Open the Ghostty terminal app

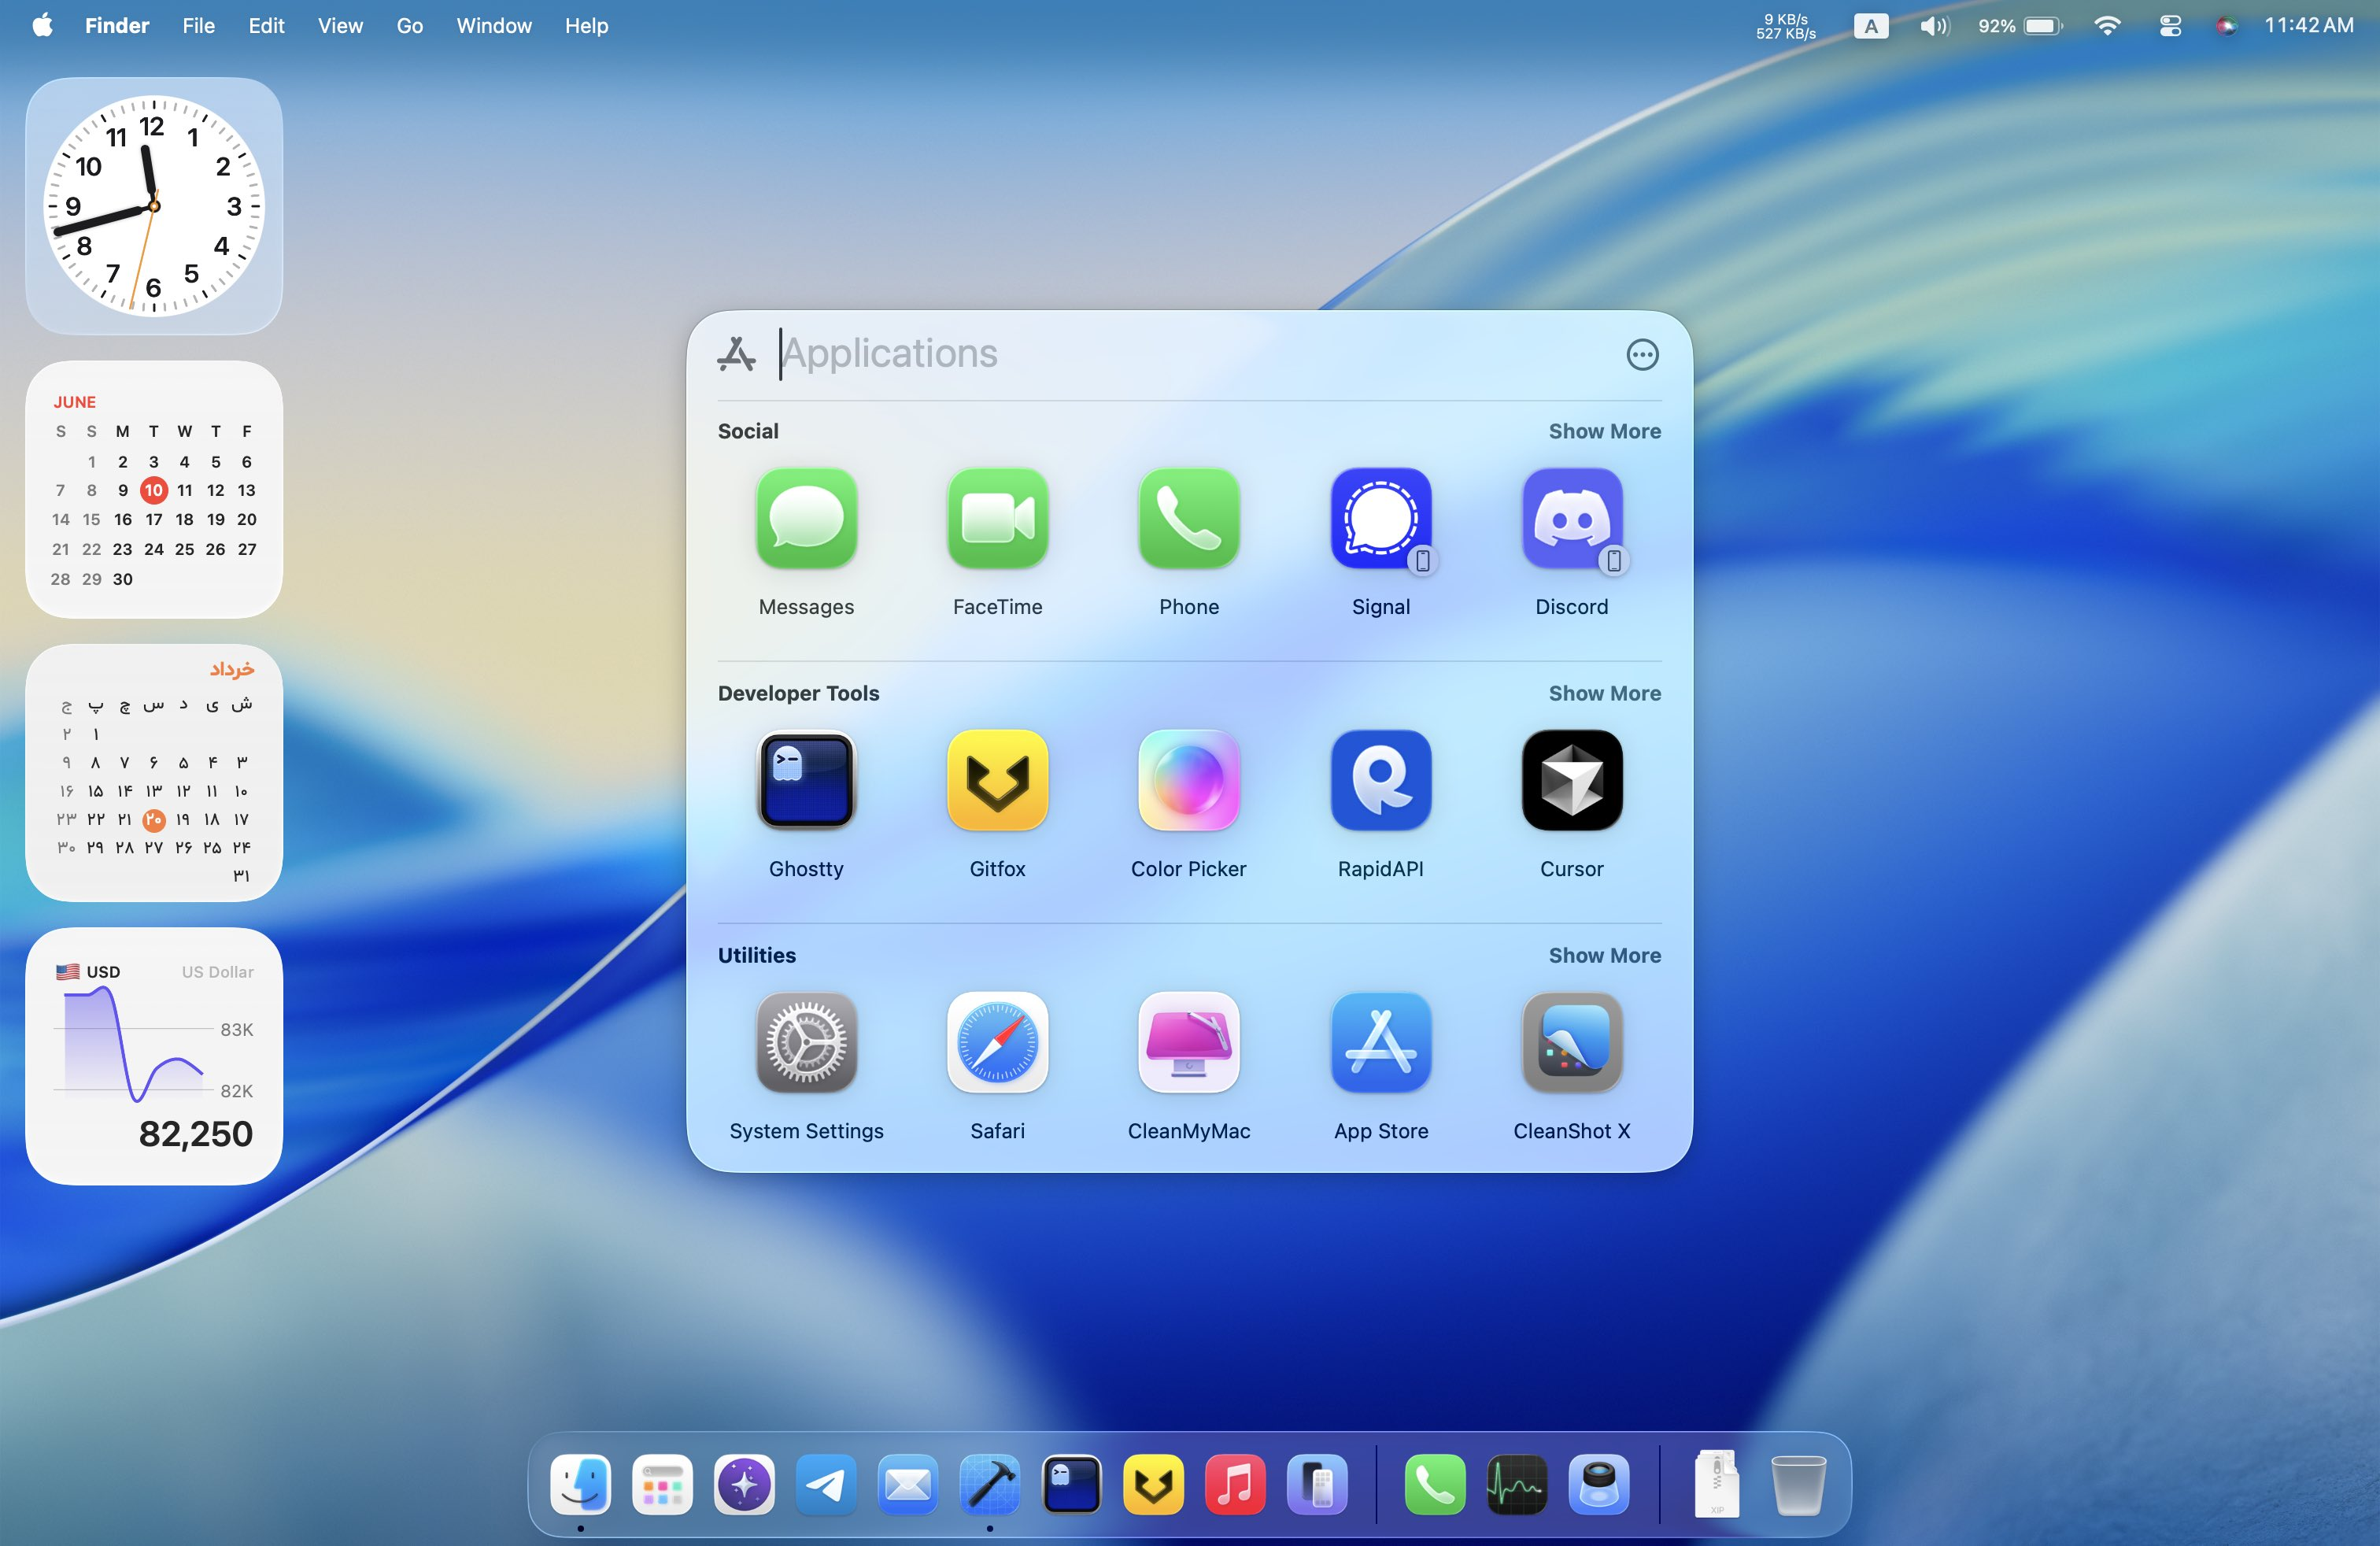[806, 780]
